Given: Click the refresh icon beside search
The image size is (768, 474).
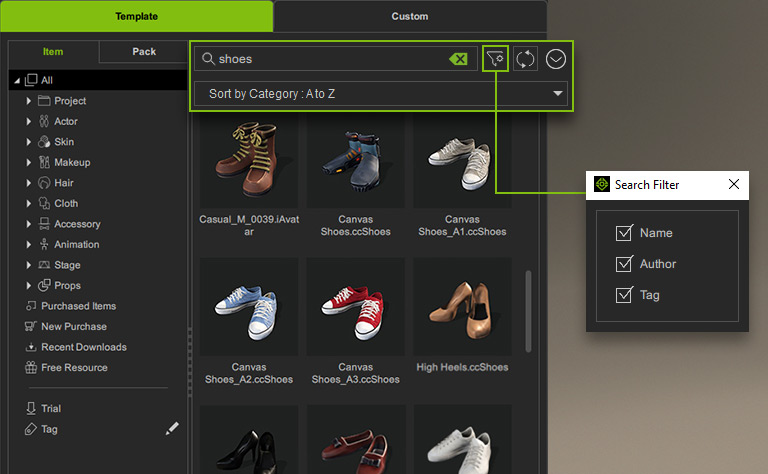Looking at the screenshot, I should click(x=525, y=59).
